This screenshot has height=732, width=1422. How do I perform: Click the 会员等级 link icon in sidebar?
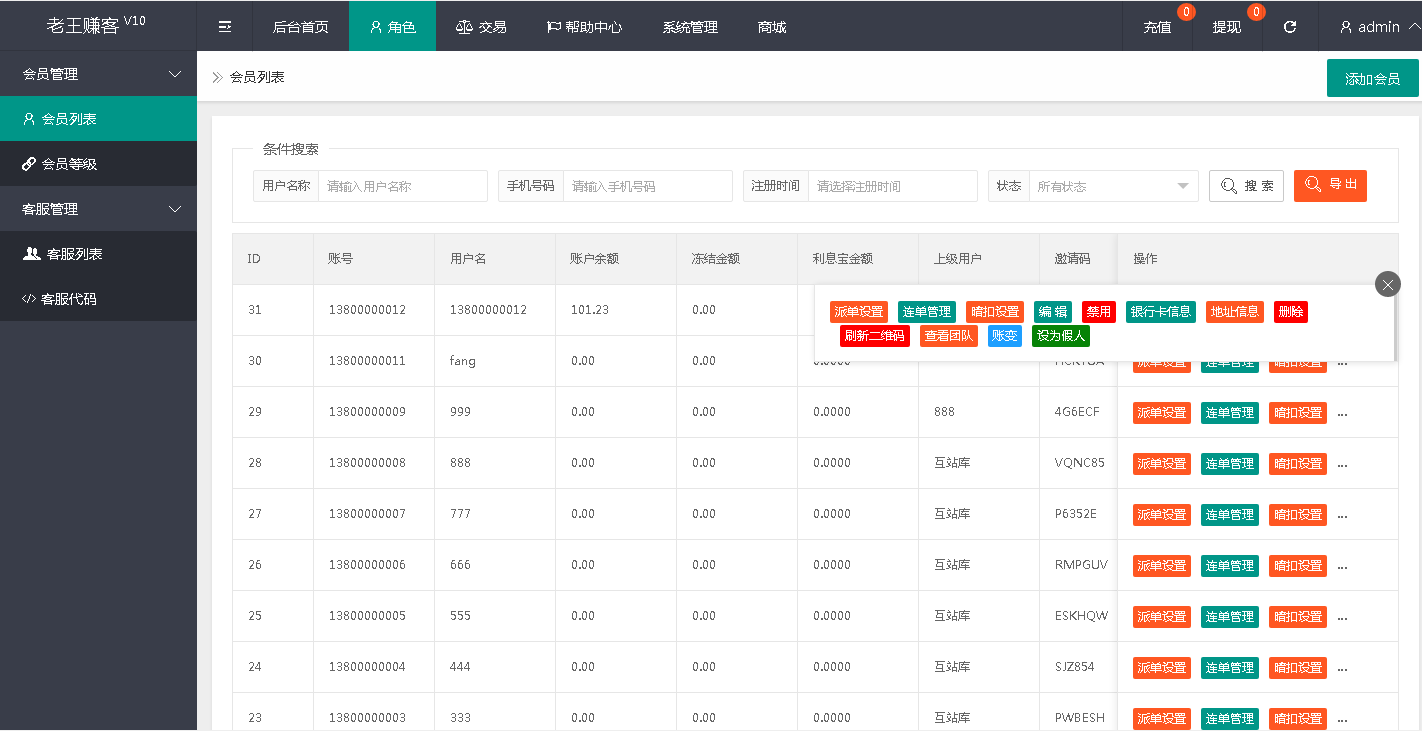(29, 164)
